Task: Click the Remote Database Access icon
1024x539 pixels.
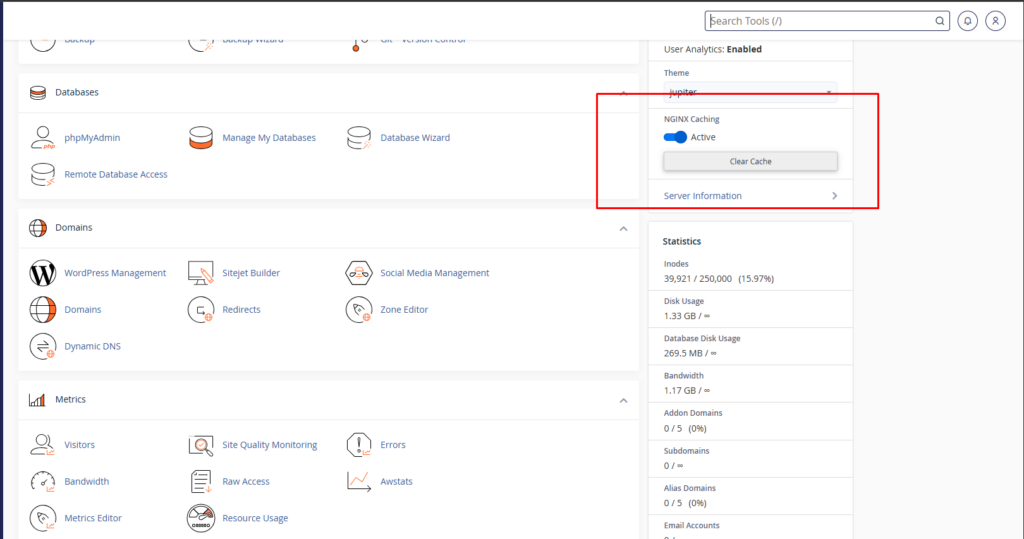Action: (x=42, y=174)
